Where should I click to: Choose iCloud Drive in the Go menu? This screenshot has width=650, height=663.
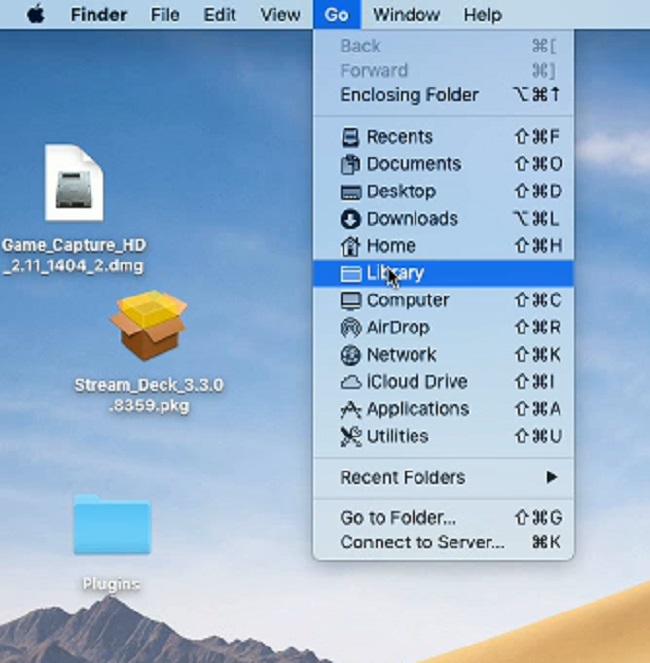(443, 382)
